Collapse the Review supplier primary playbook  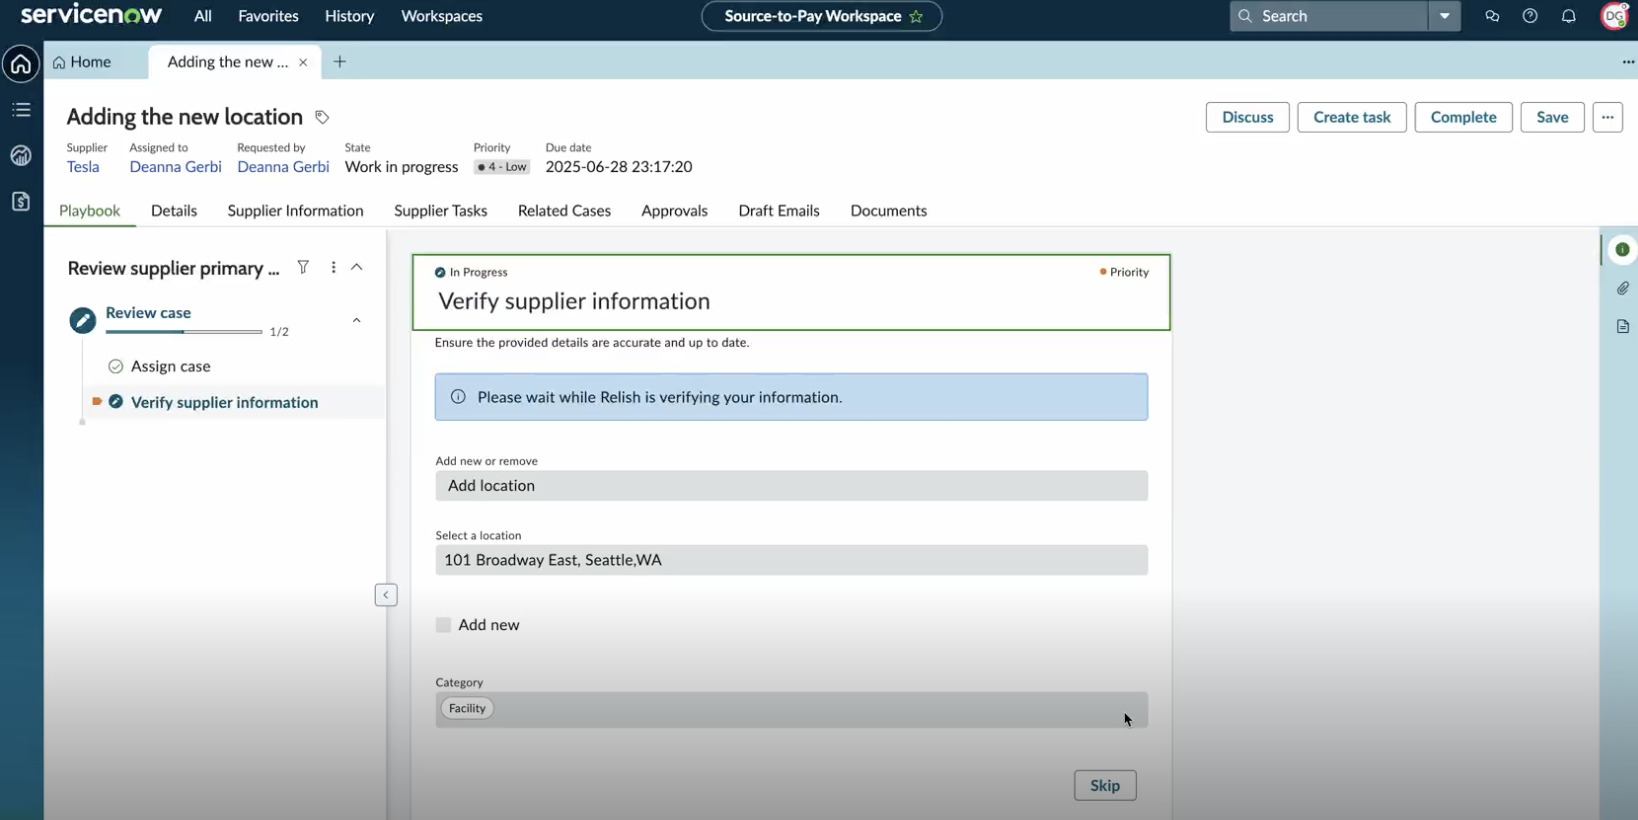click(x=357, y=267)
